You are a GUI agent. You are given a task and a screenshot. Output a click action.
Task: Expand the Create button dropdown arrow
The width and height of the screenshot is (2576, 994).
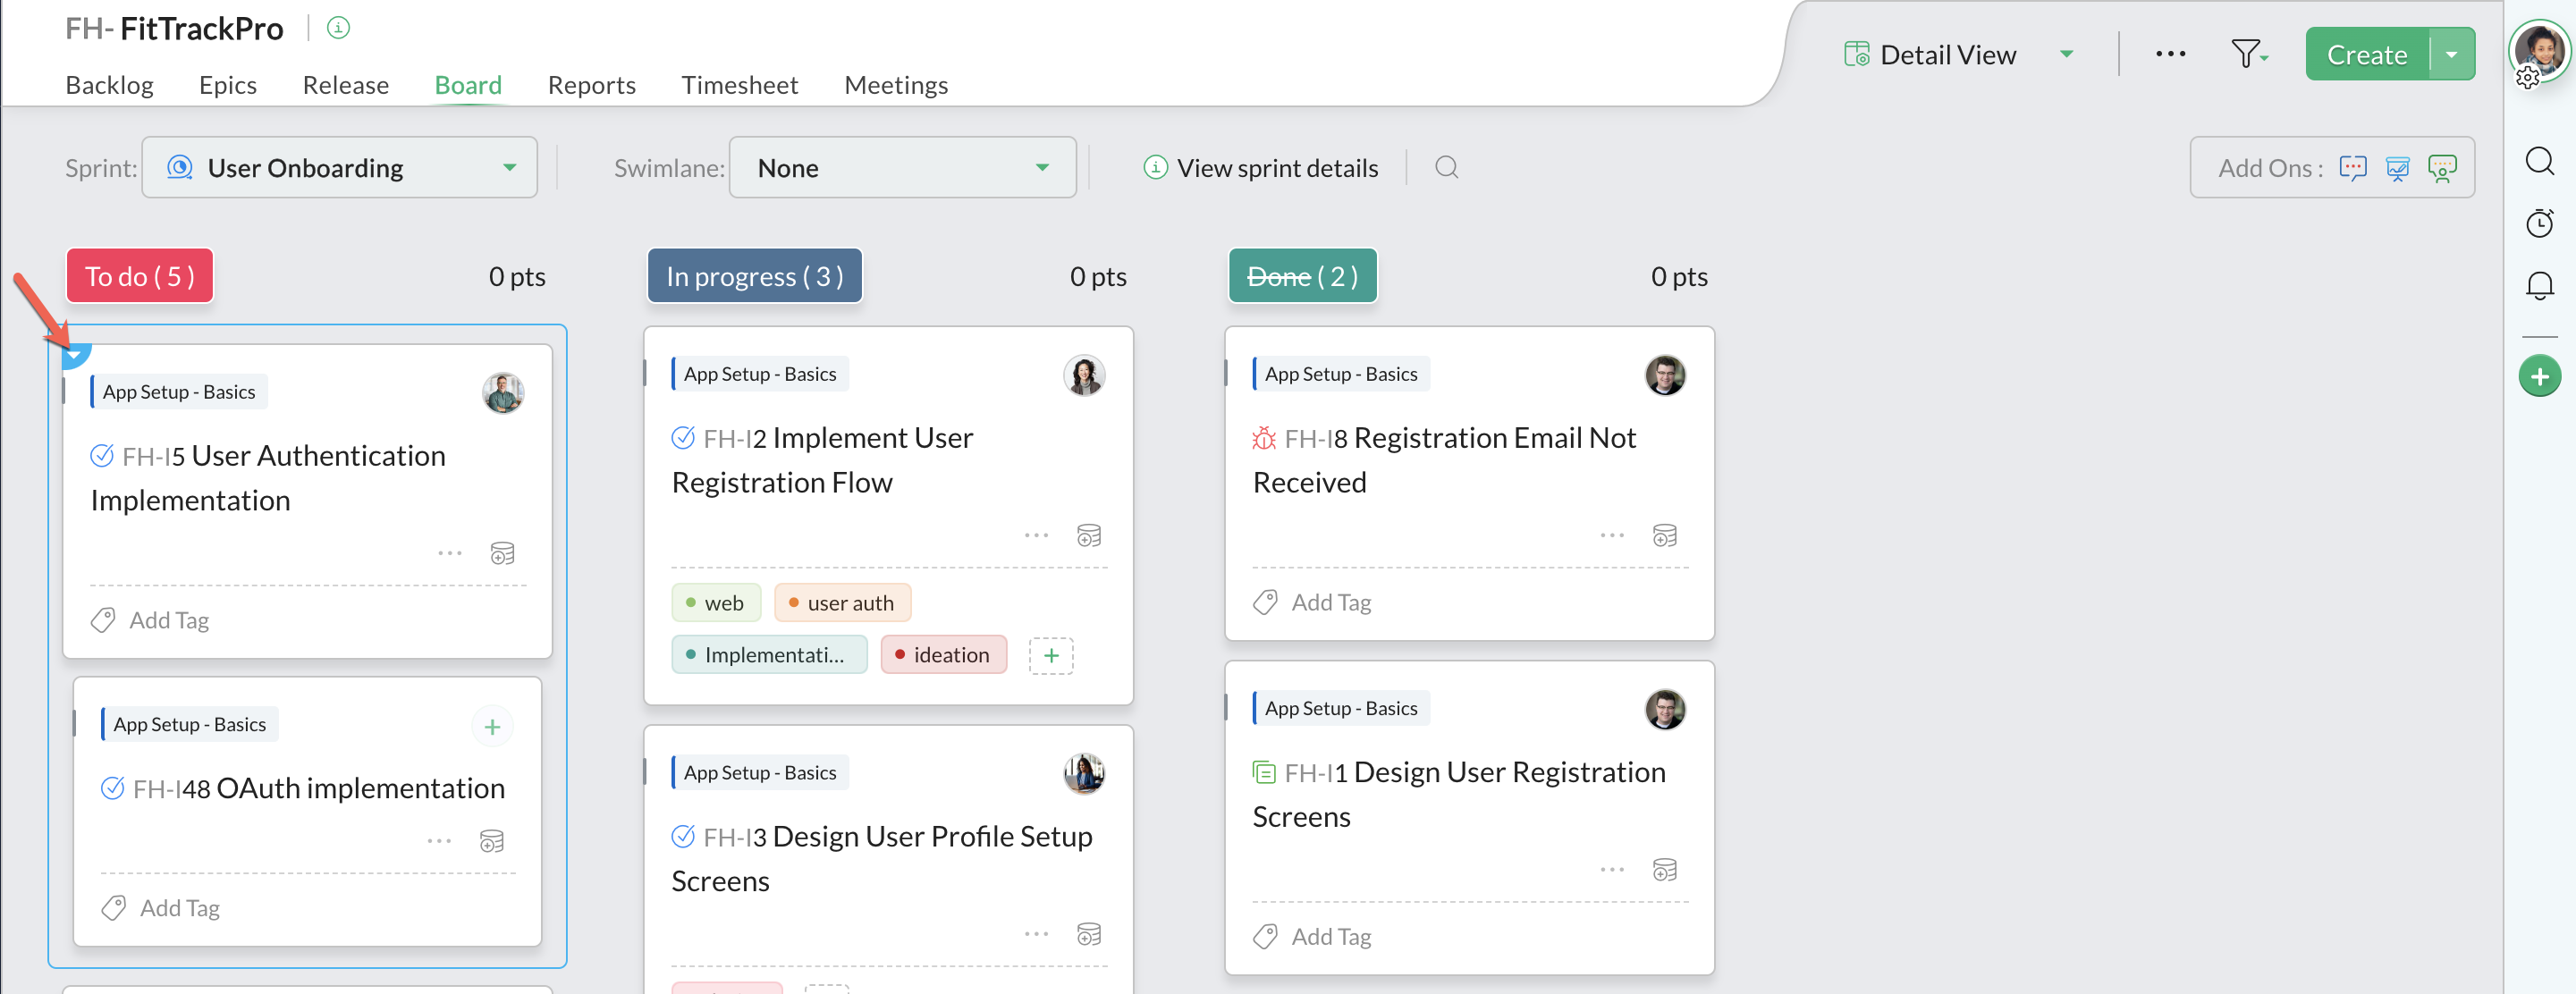click(x=2451, y=54)
